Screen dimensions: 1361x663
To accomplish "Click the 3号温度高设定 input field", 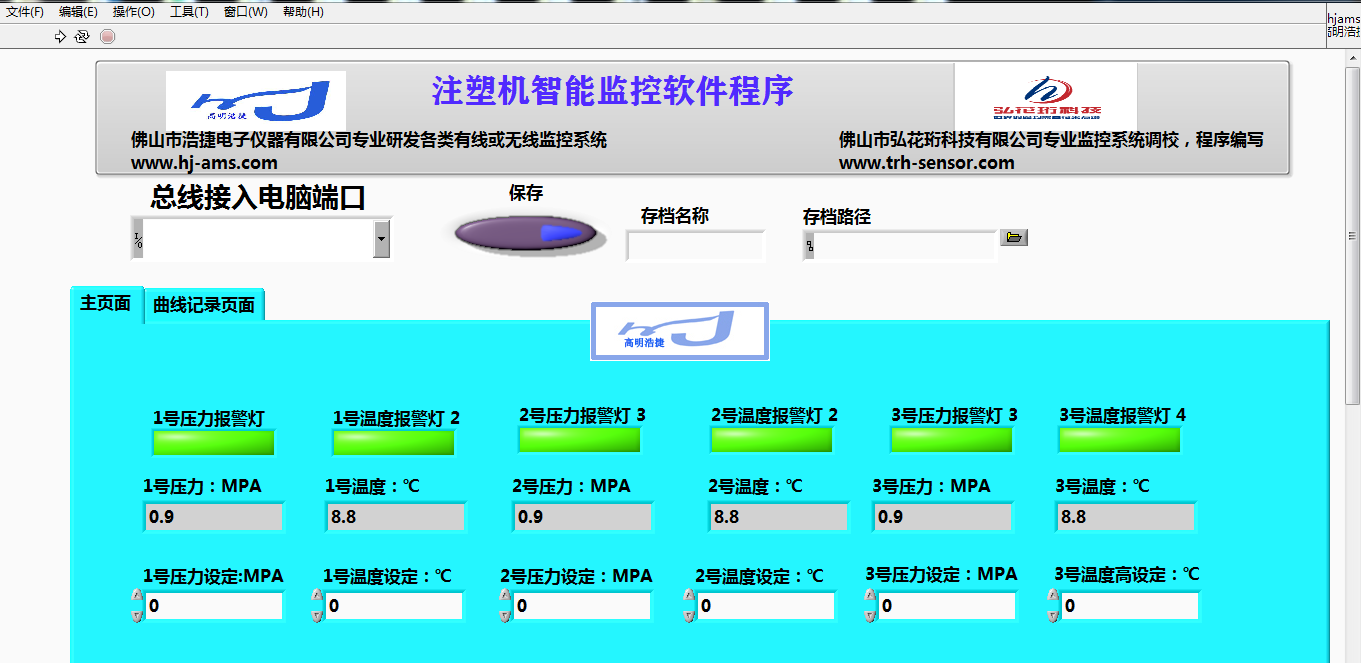I will click(x=1130, y=606).
